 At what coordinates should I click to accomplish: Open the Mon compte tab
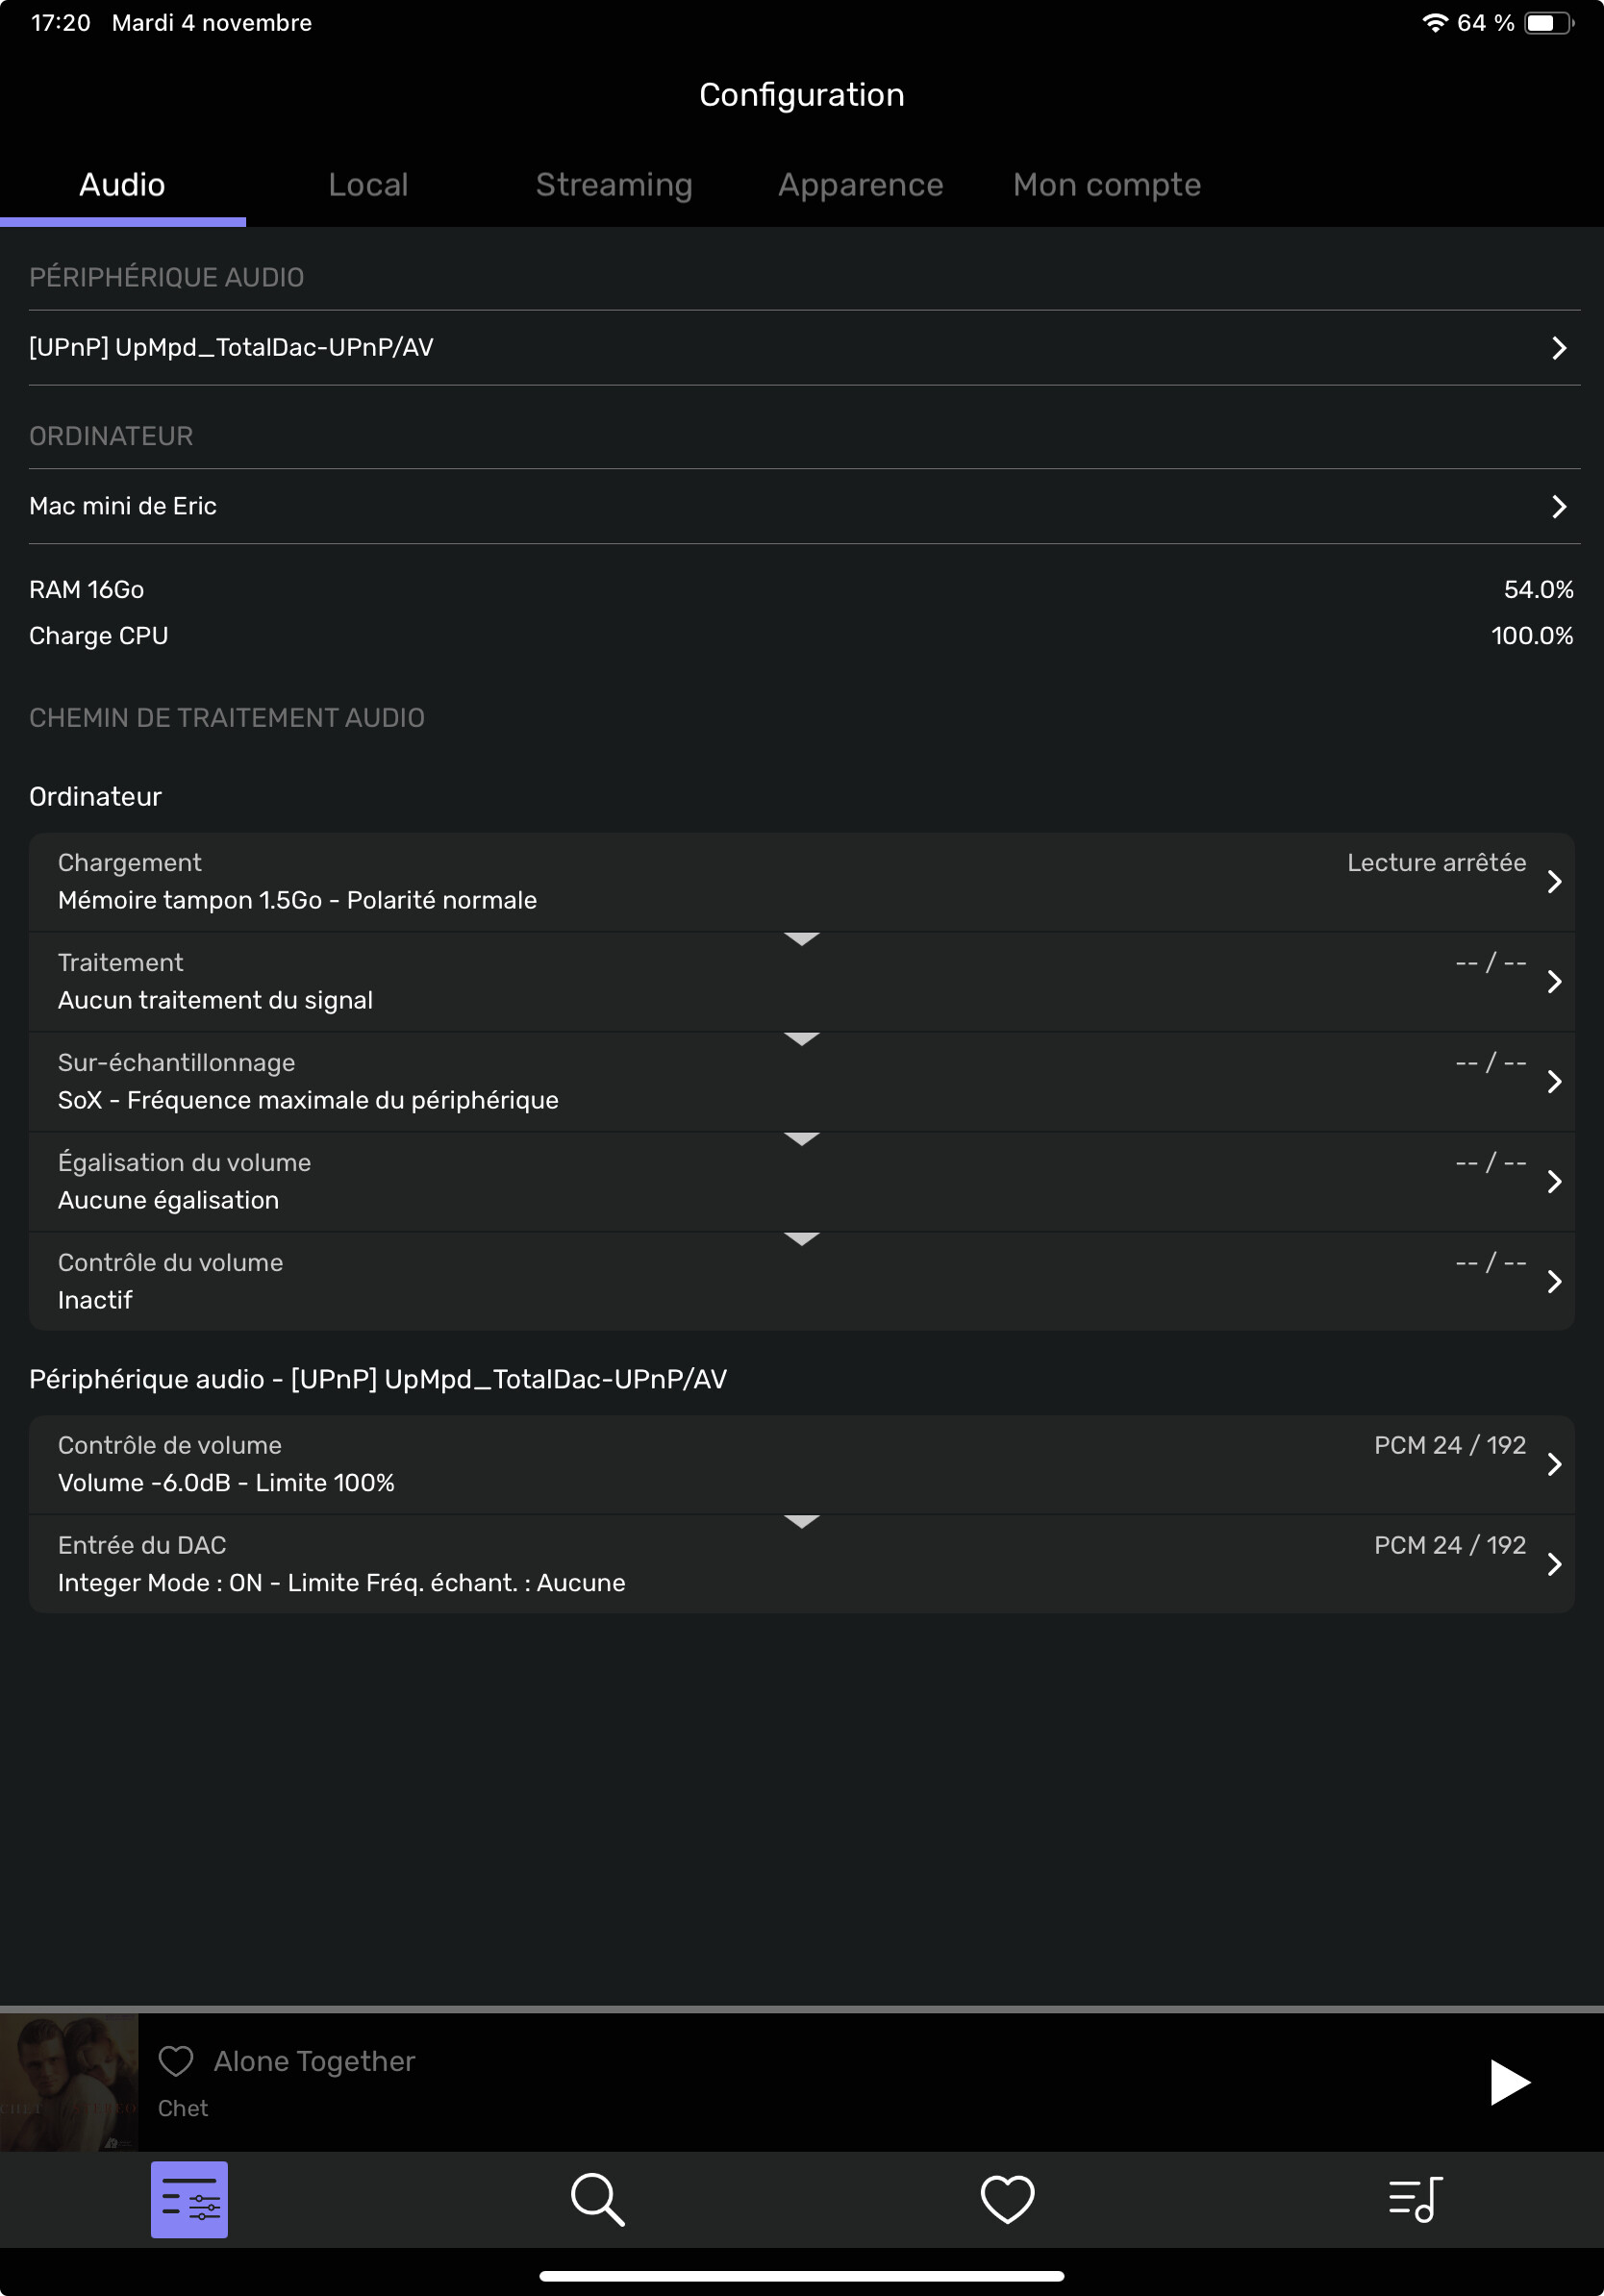(1107, 185)
